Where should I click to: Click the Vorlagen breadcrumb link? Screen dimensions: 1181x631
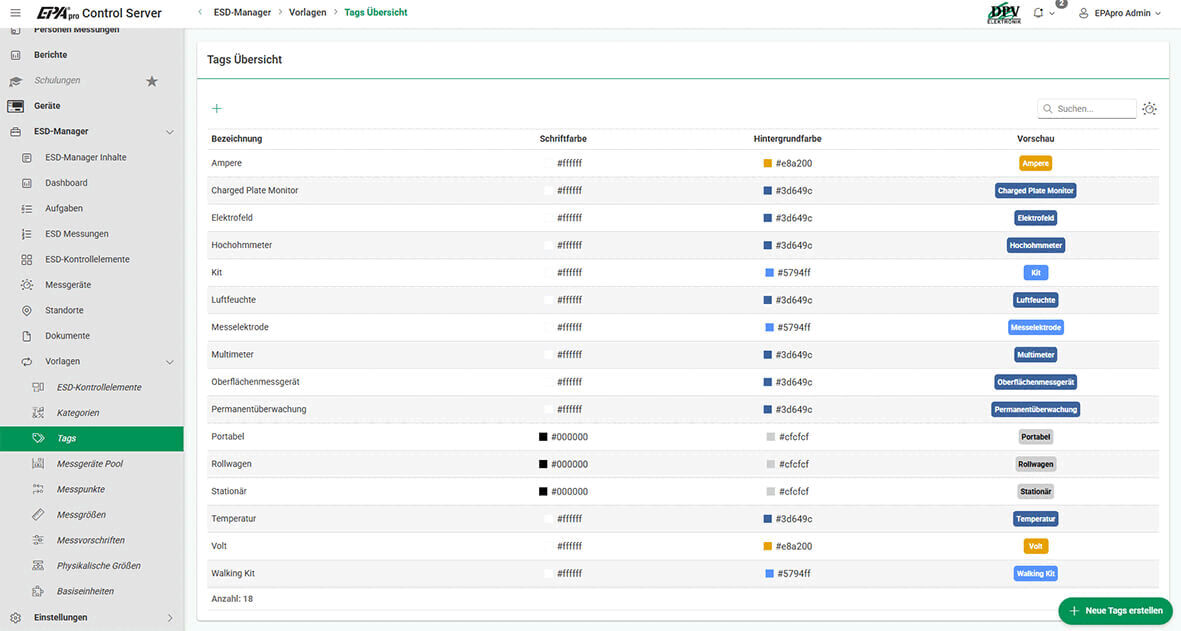(x=307, y=13)
